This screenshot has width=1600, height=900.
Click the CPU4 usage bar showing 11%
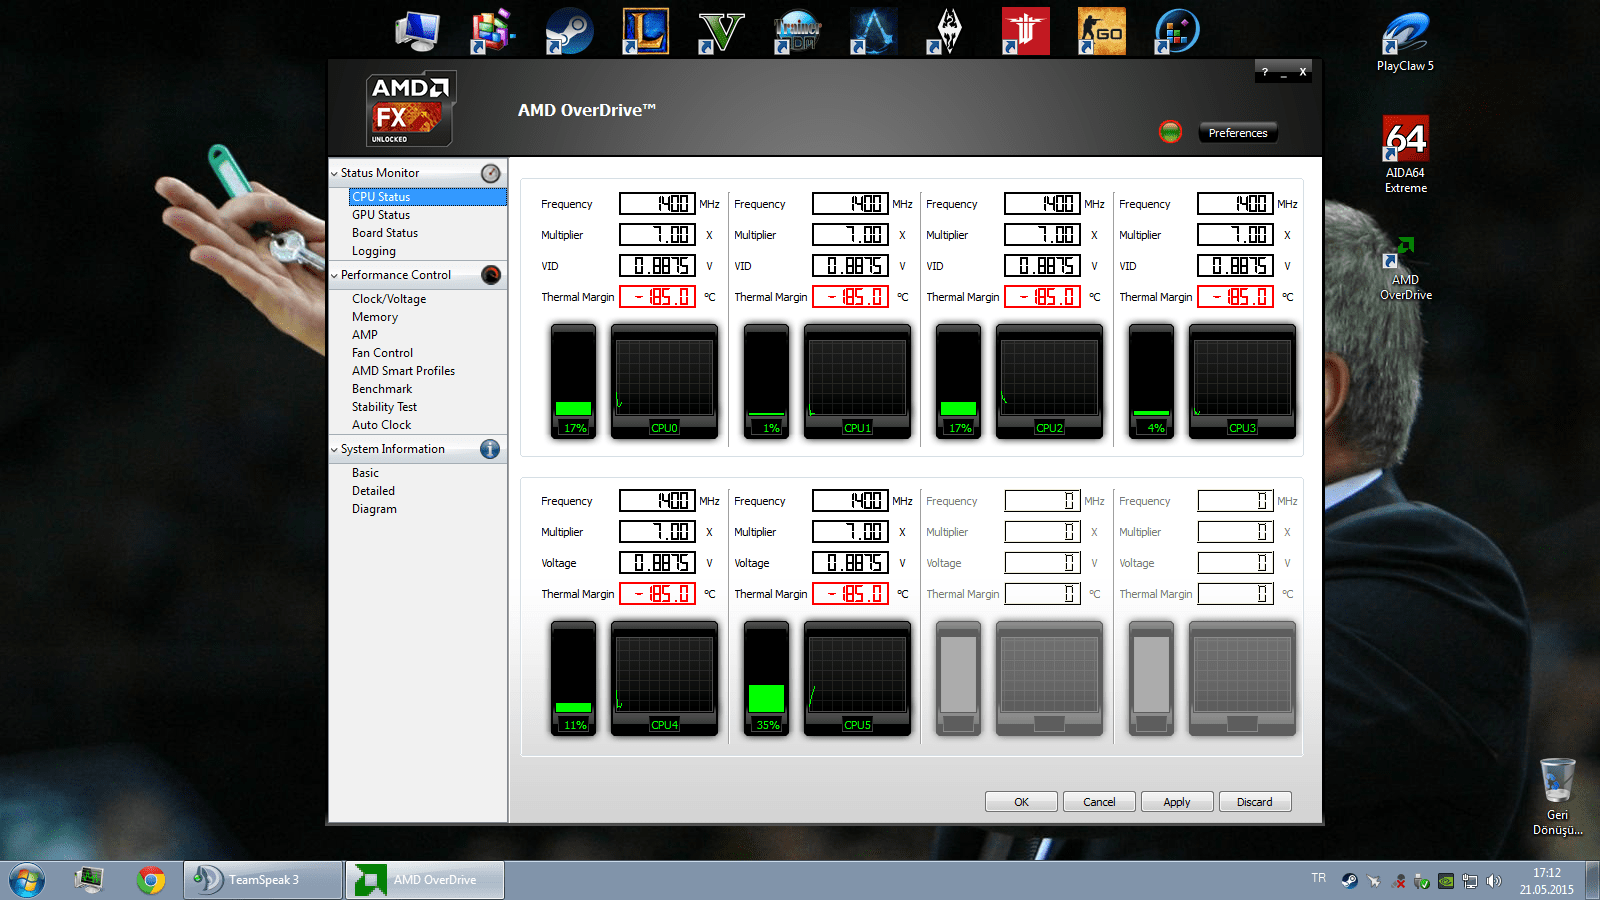point(574,678)
